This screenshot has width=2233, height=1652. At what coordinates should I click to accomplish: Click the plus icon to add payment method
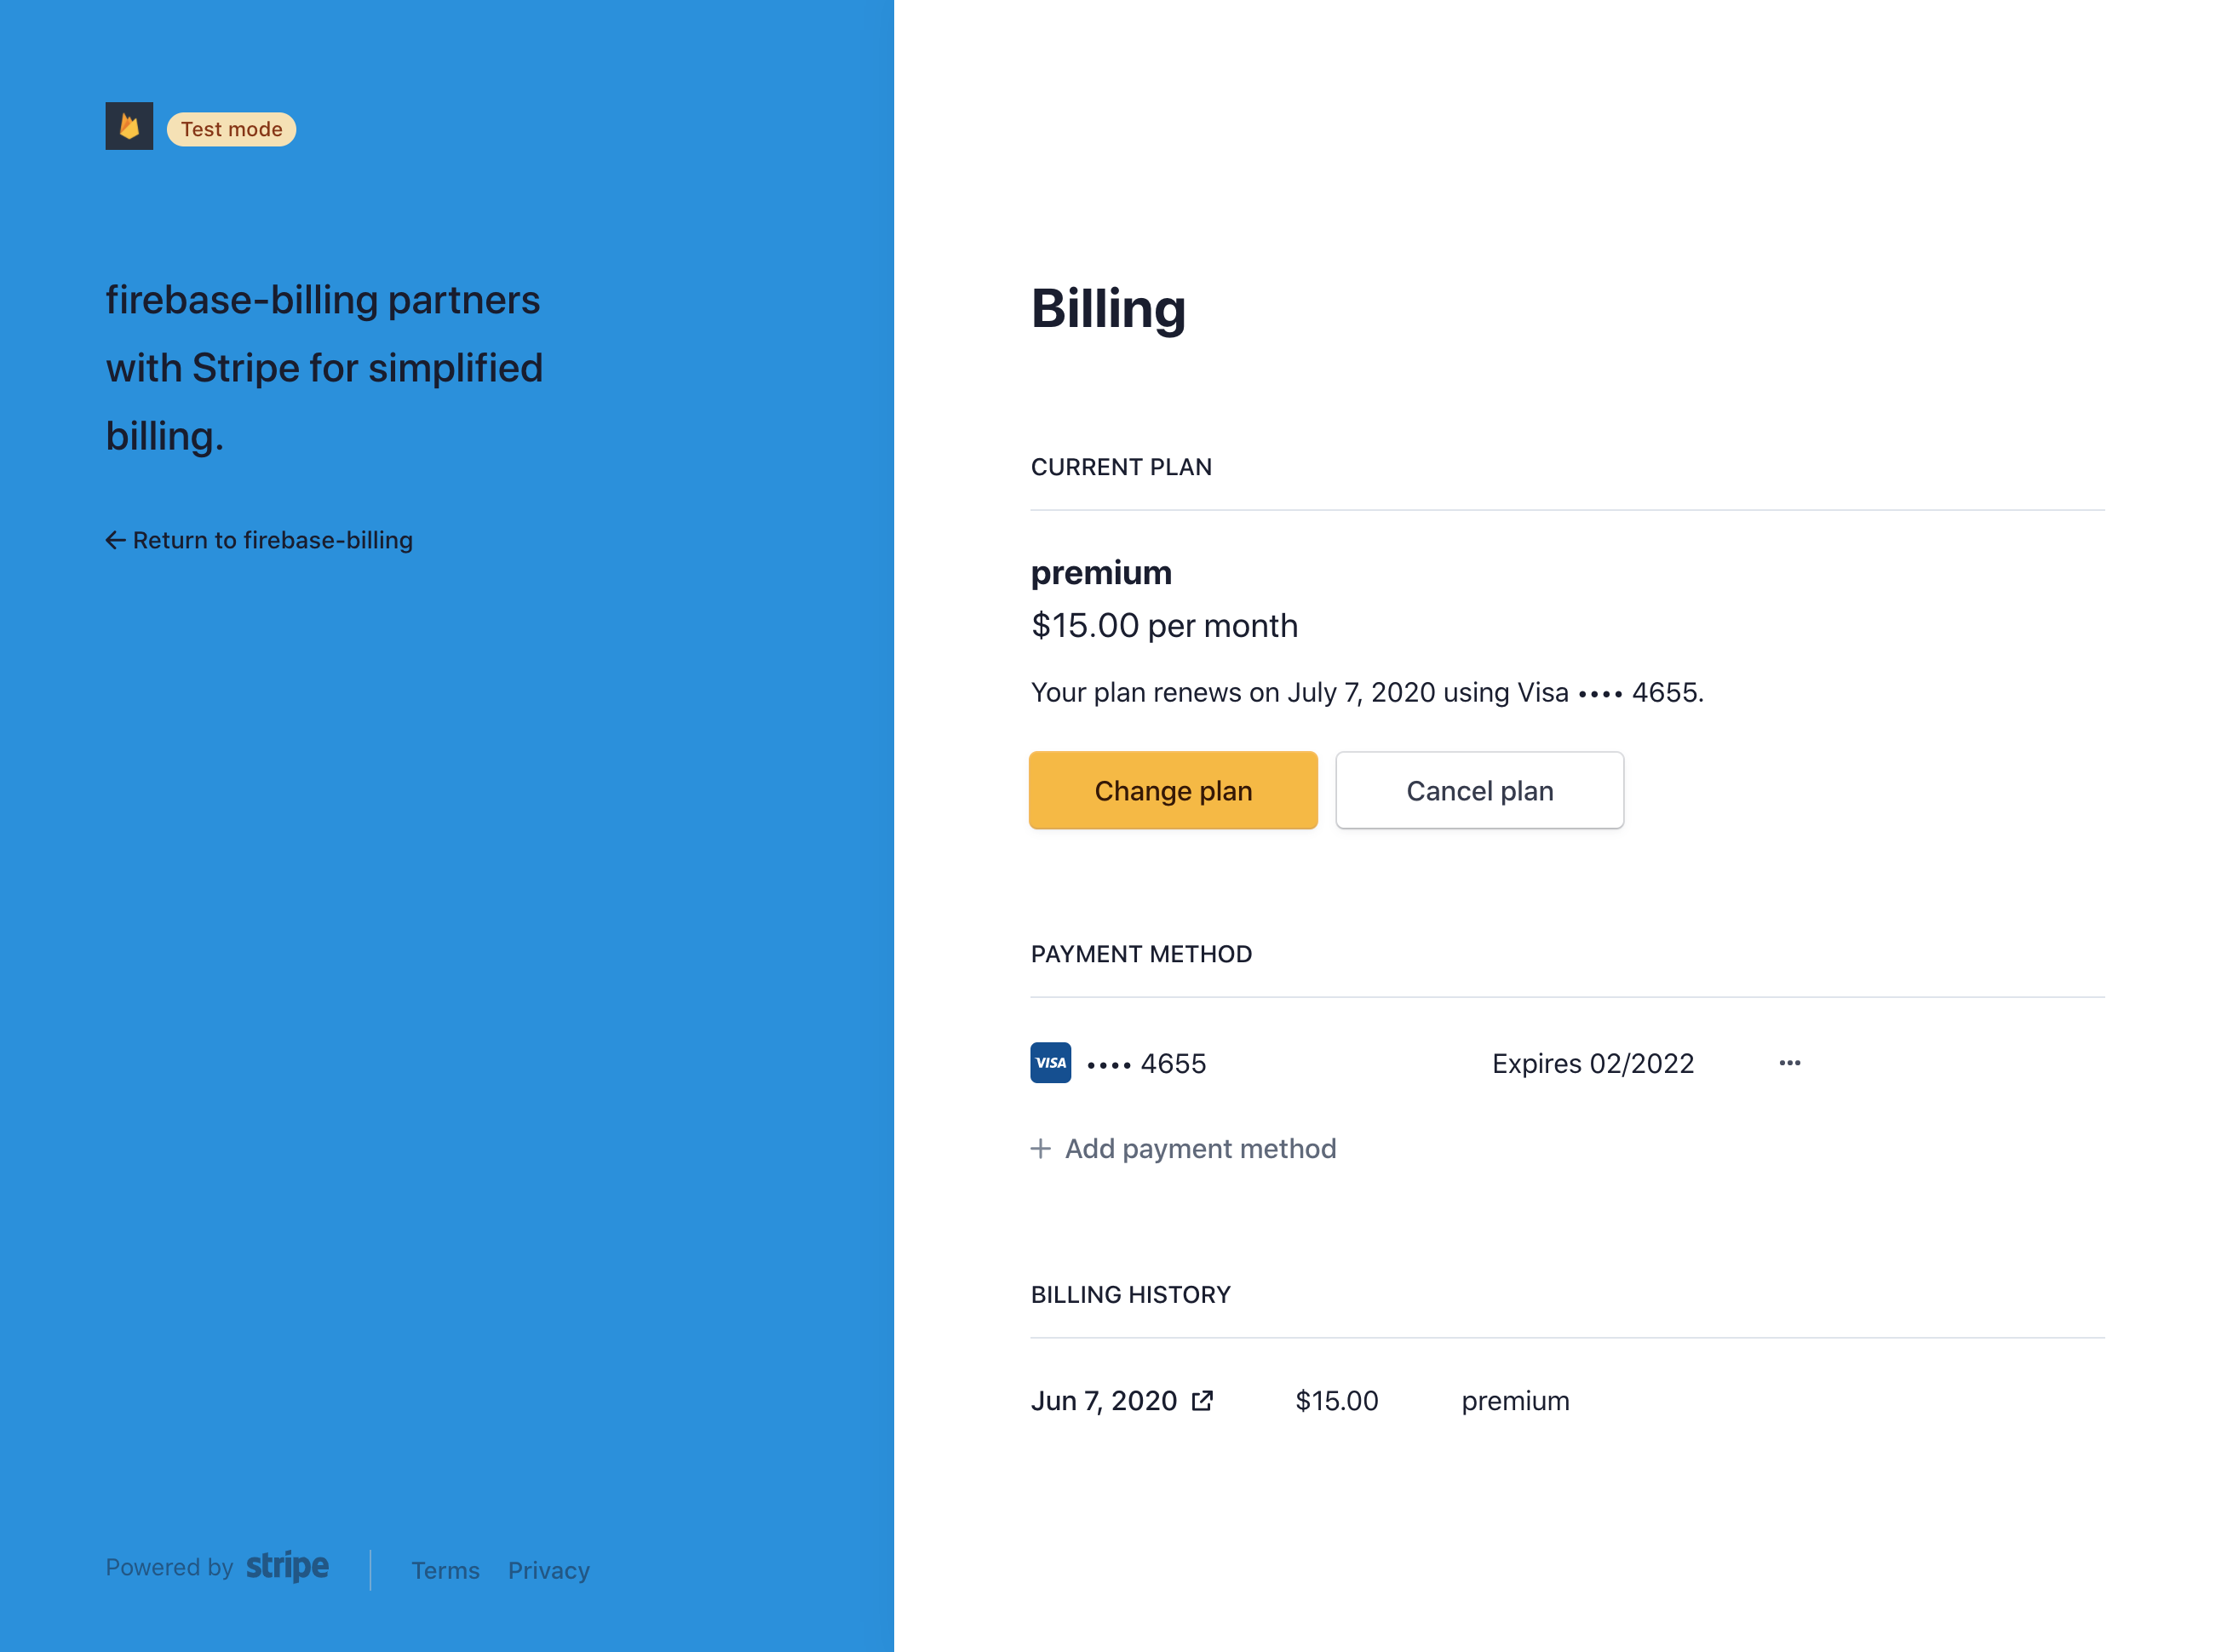1040,1148
